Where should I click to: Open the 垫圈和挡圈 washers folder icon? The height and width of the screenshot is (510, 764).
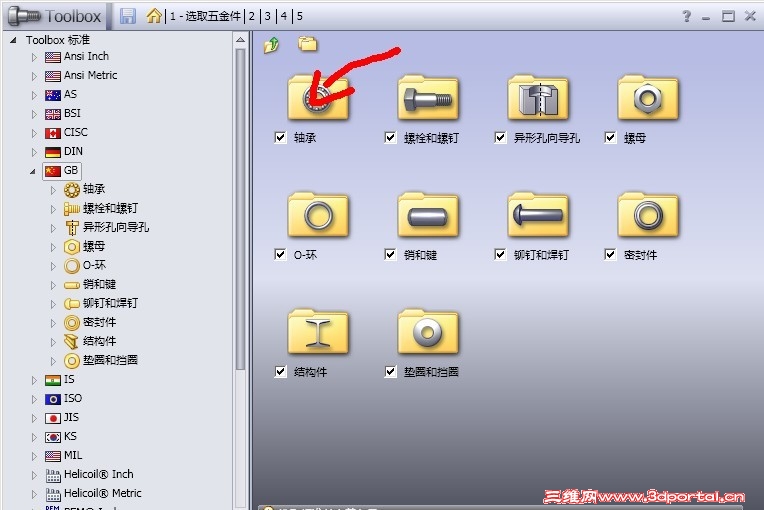pos(428,332)
